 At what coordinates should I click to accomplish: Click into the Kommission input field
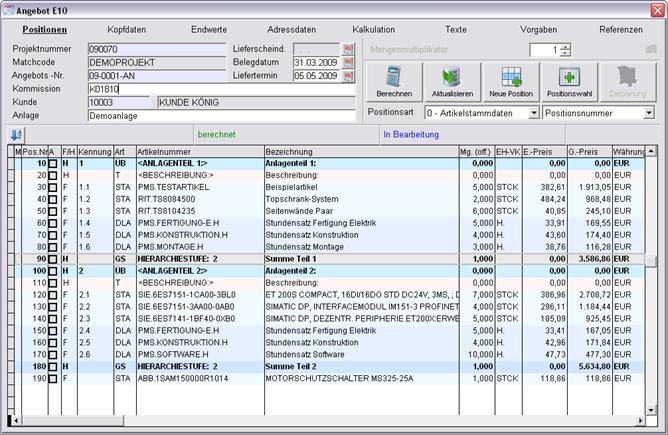[x=220, y=89]
